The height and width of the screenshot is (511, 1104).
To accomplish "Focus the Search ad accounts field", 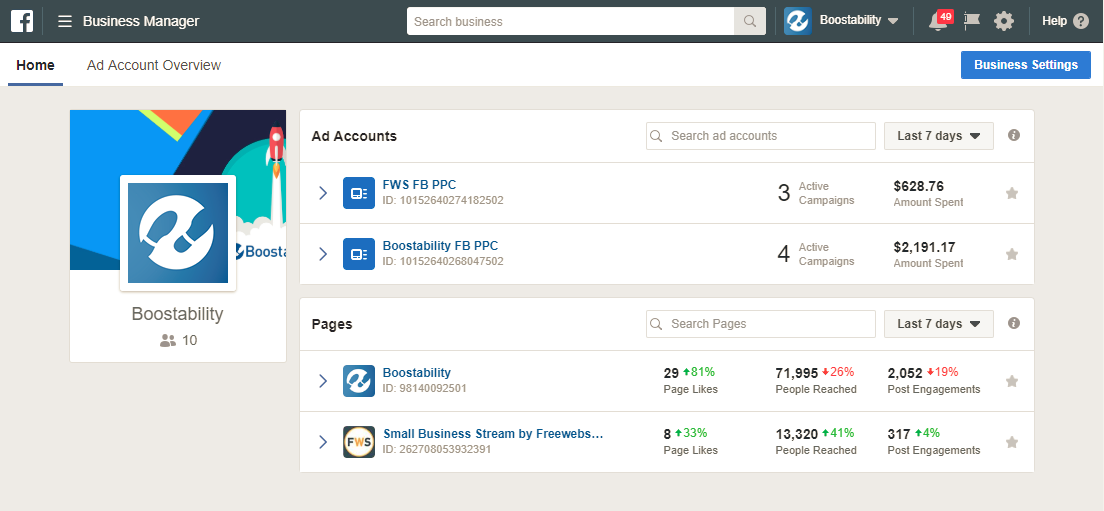I will tap(760, 136).
